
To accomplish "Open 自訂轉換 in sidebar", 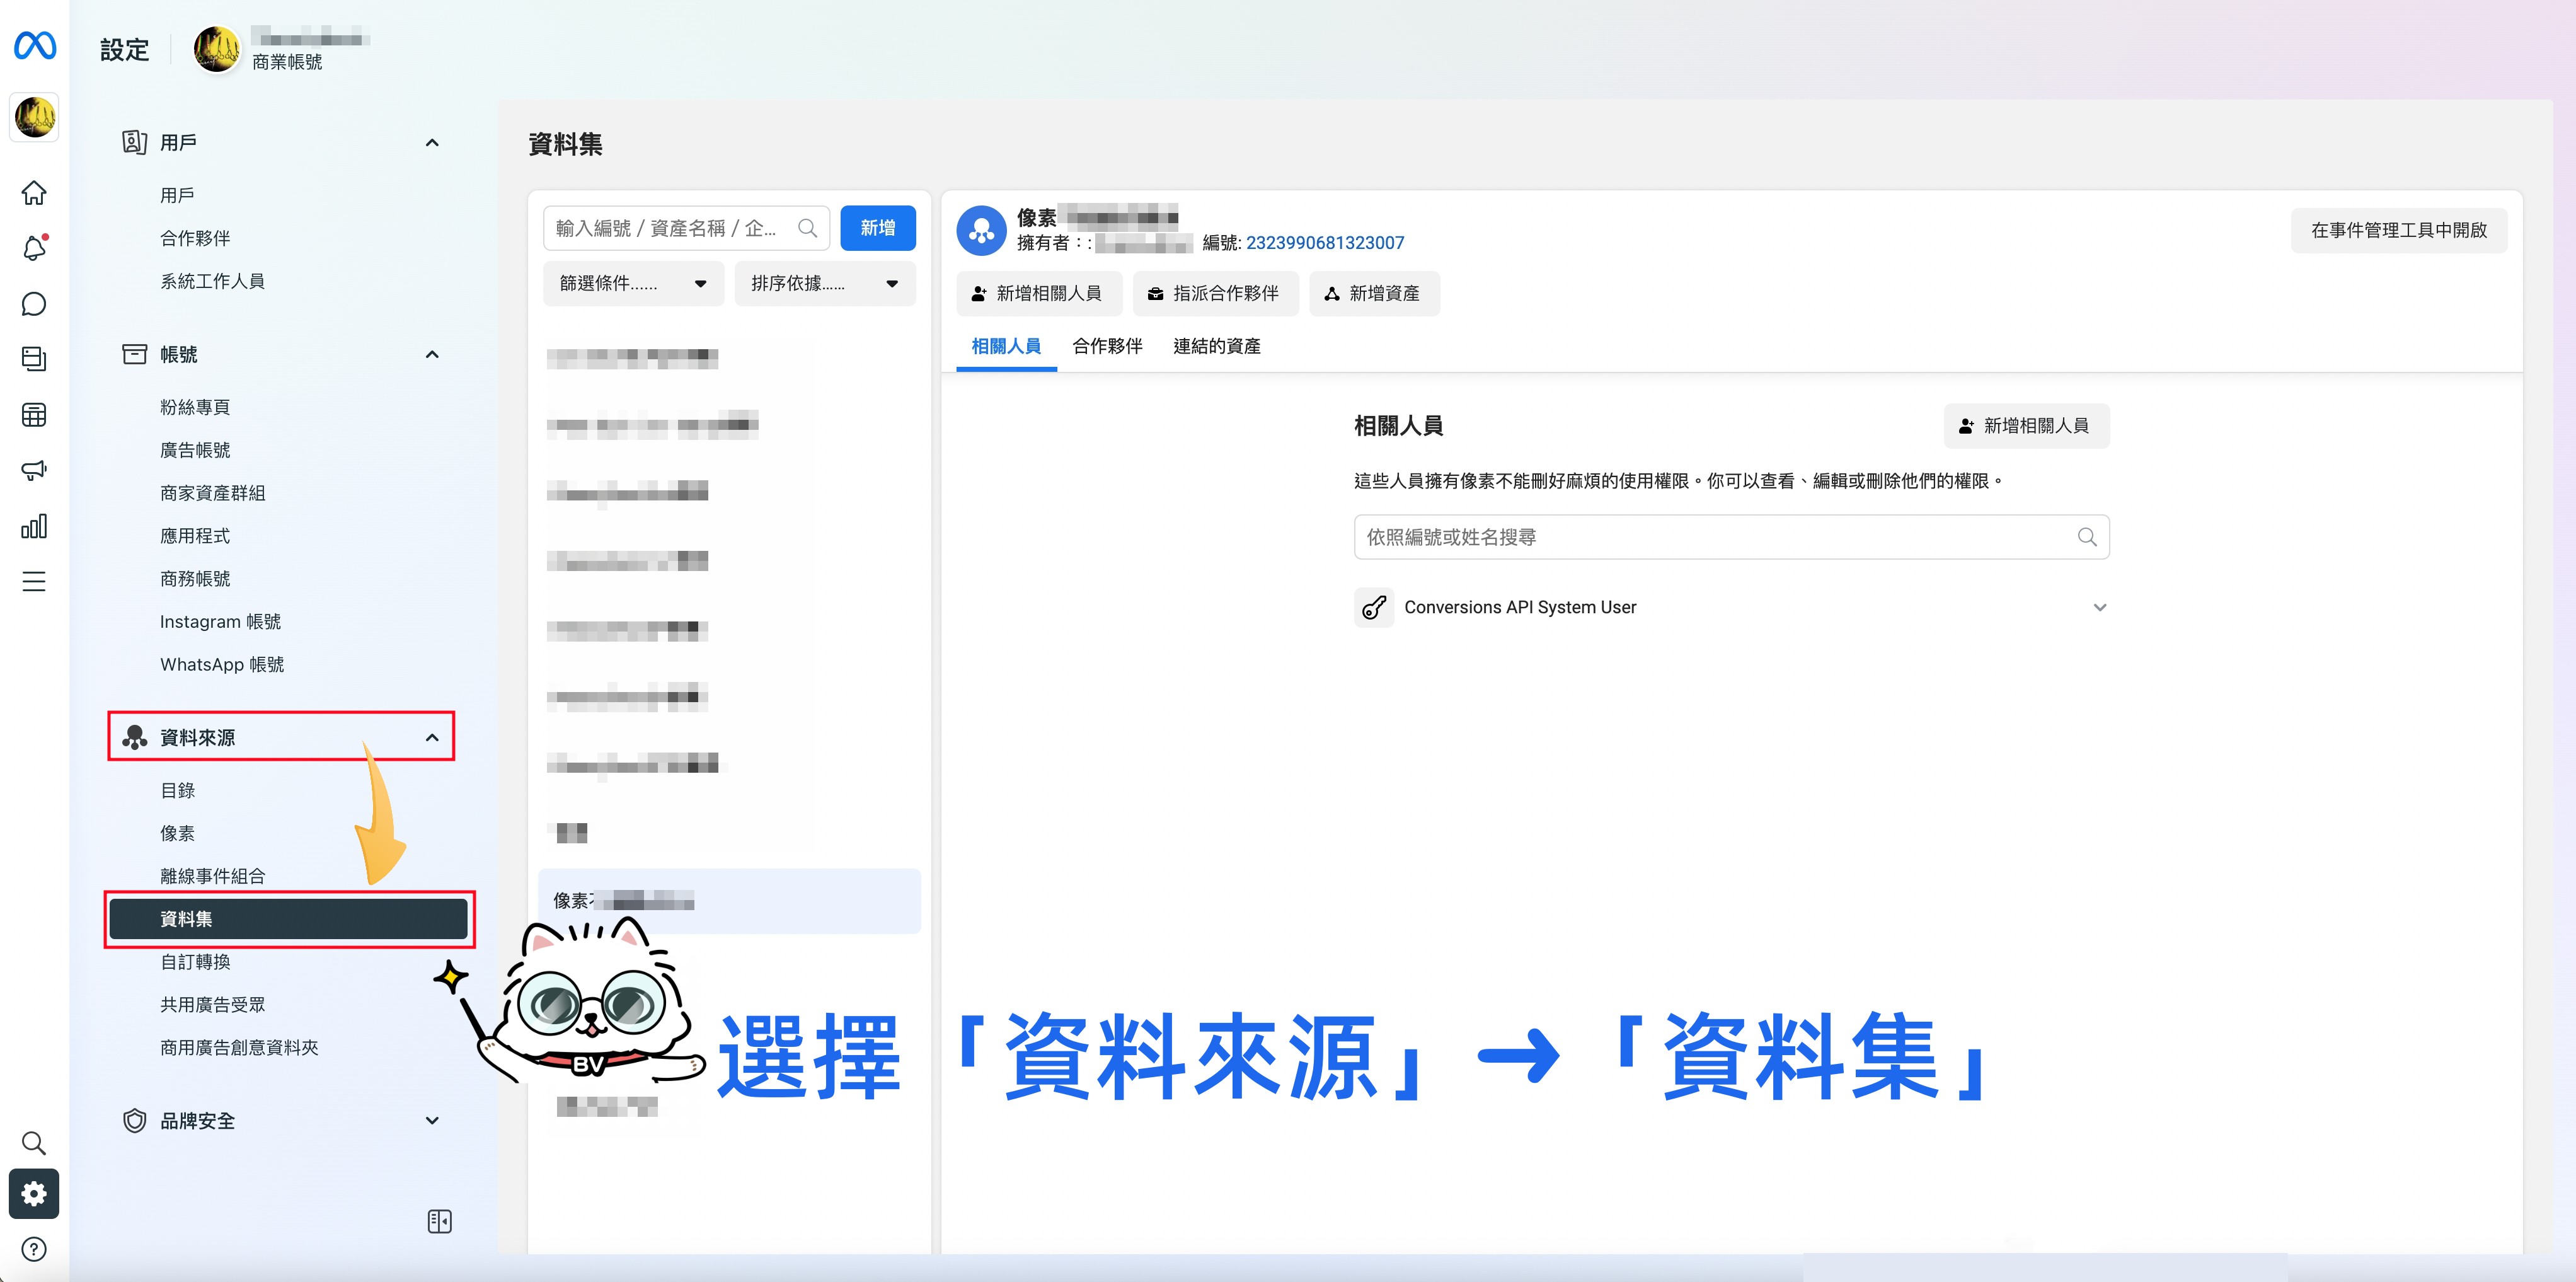I will [x=195, y=962].
